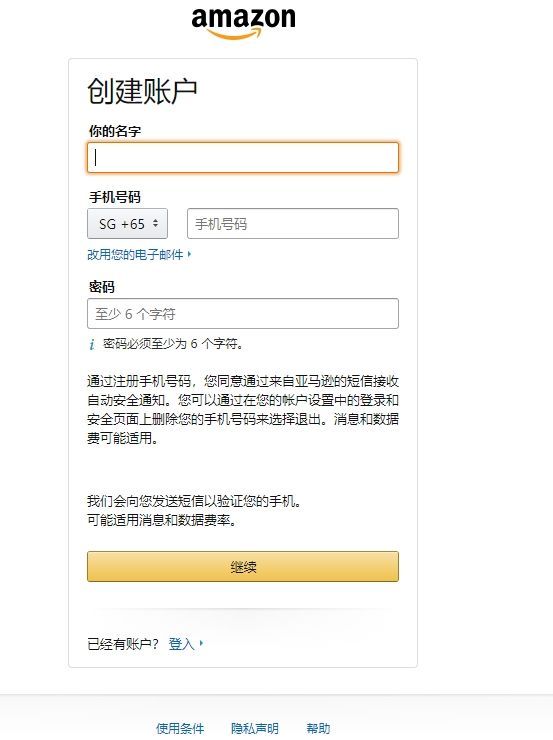Click the 手机号码 phone number input box
The width and height of the screenshot is (553, 740).
point(293,224)
